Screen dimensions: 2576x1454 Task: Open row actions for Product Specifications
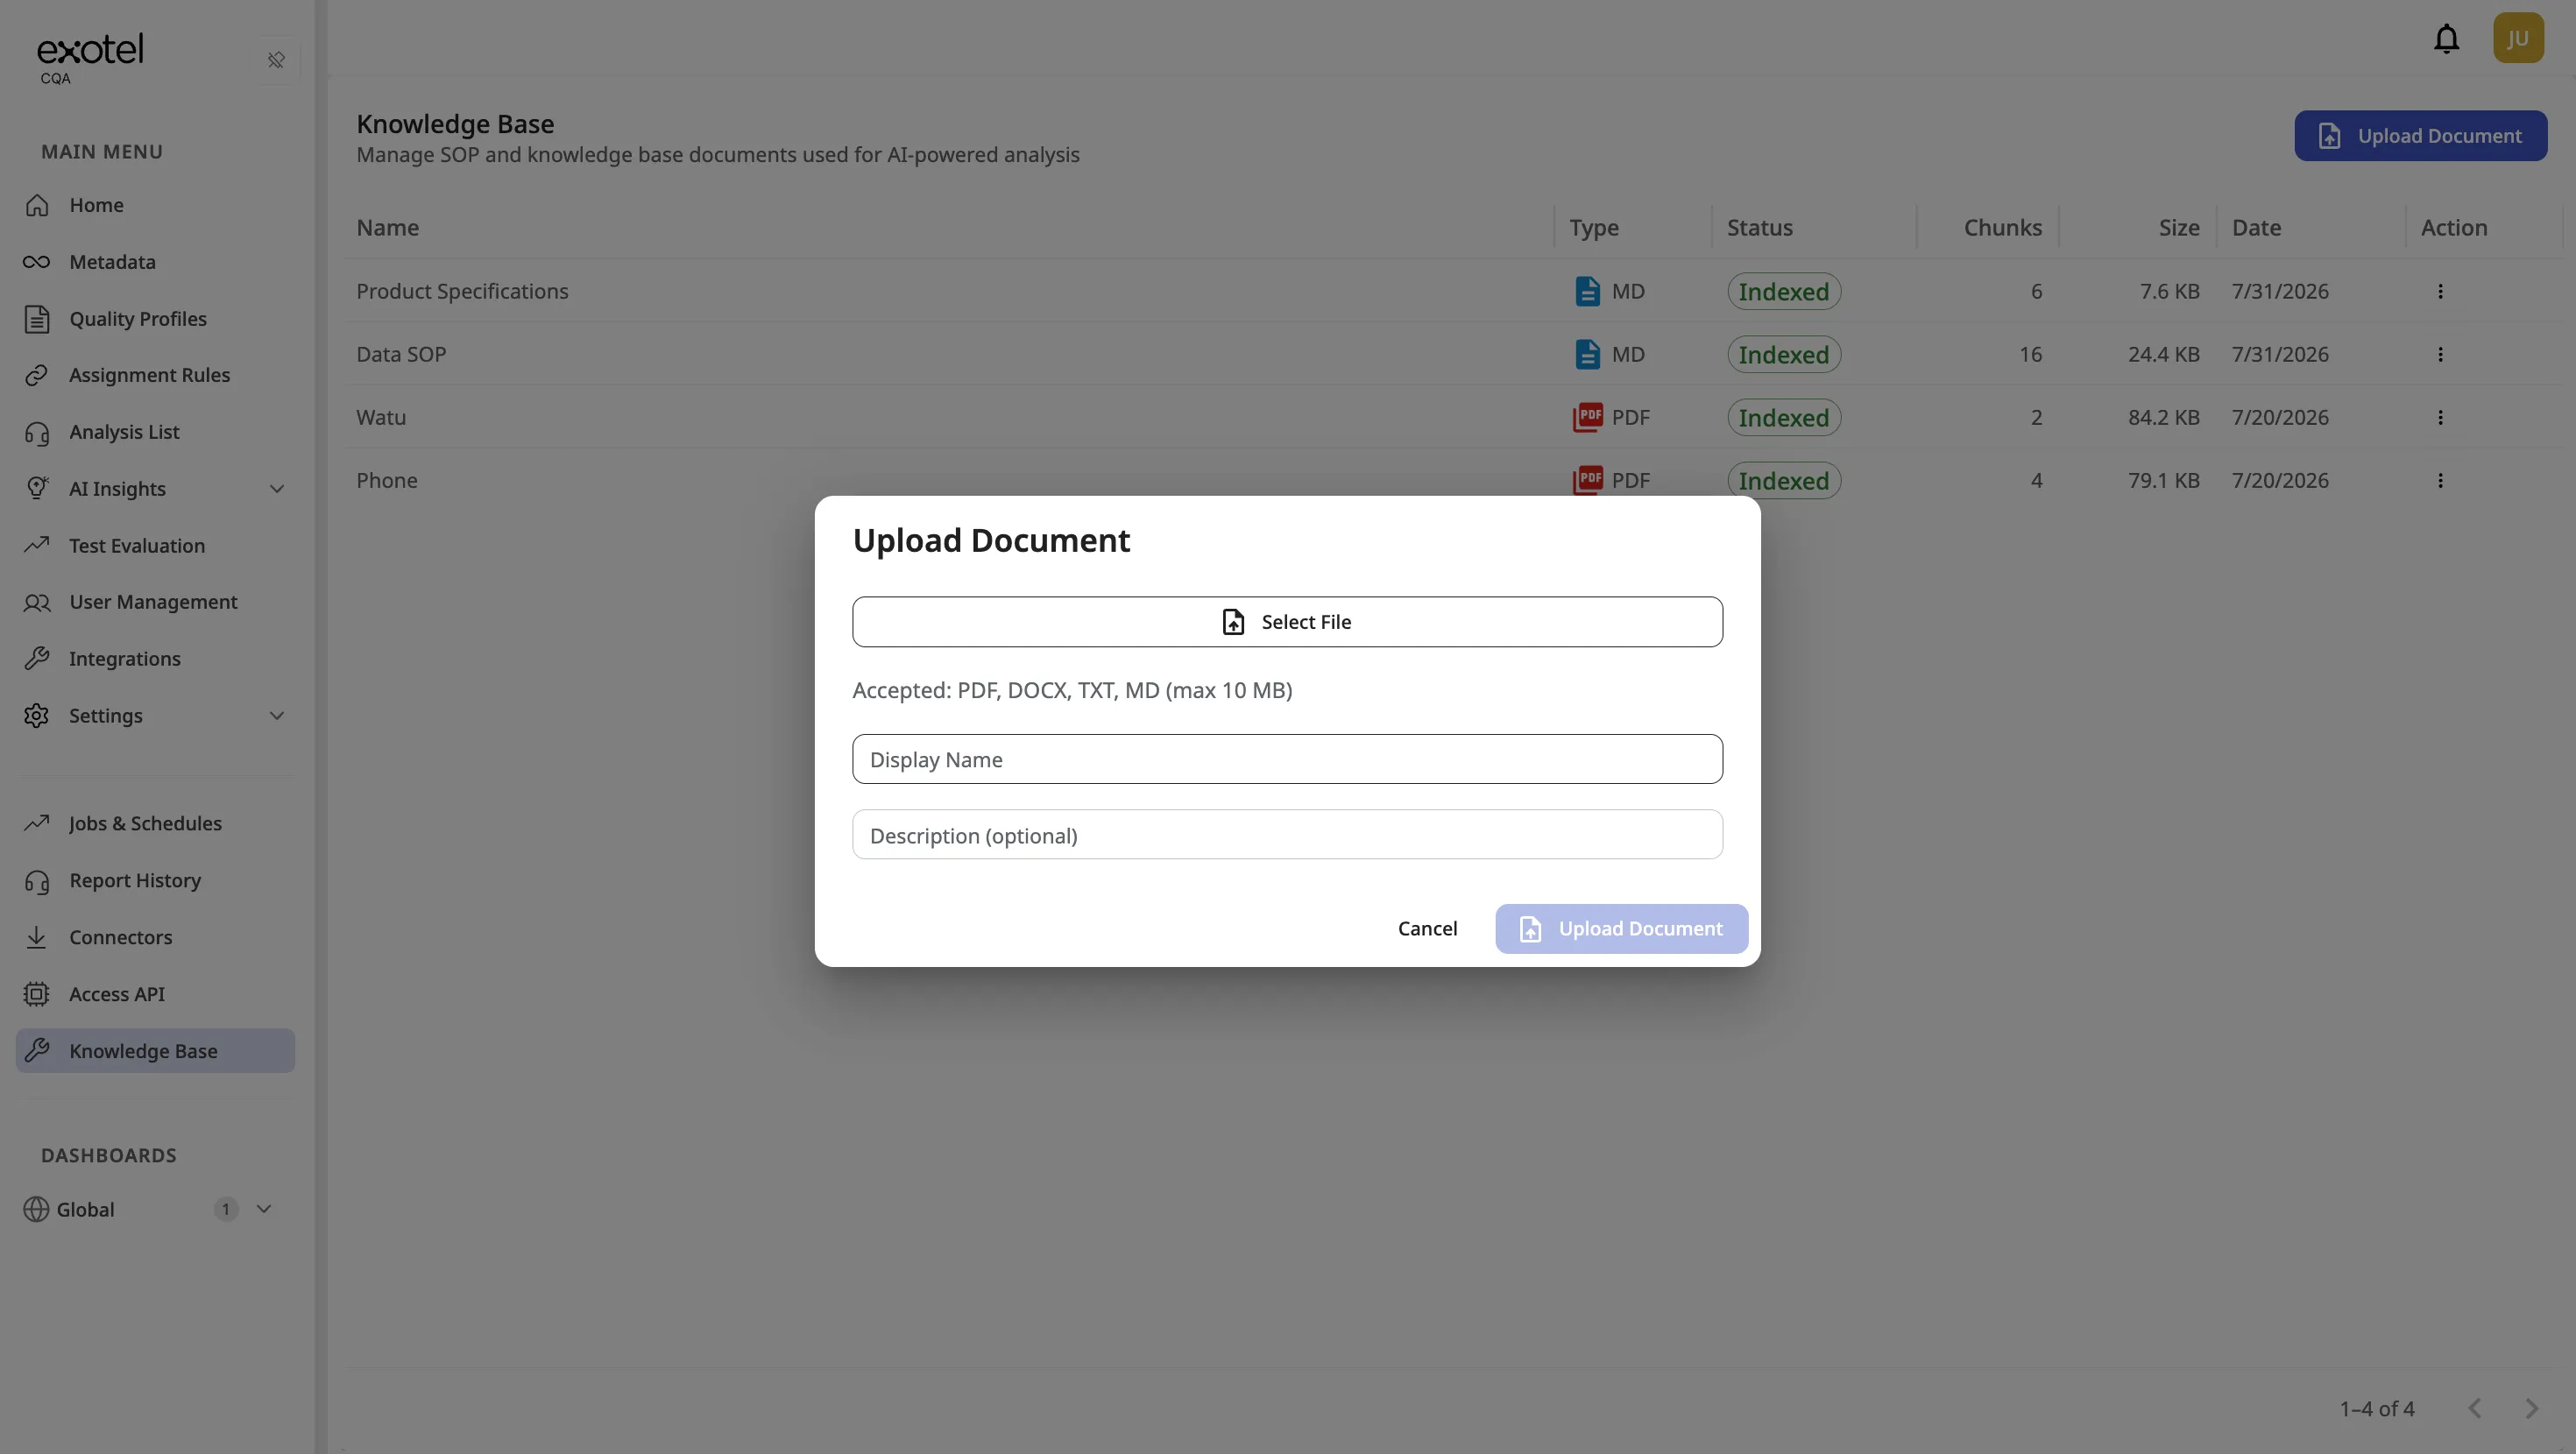pyautogui.click(x=2440, y=291)
